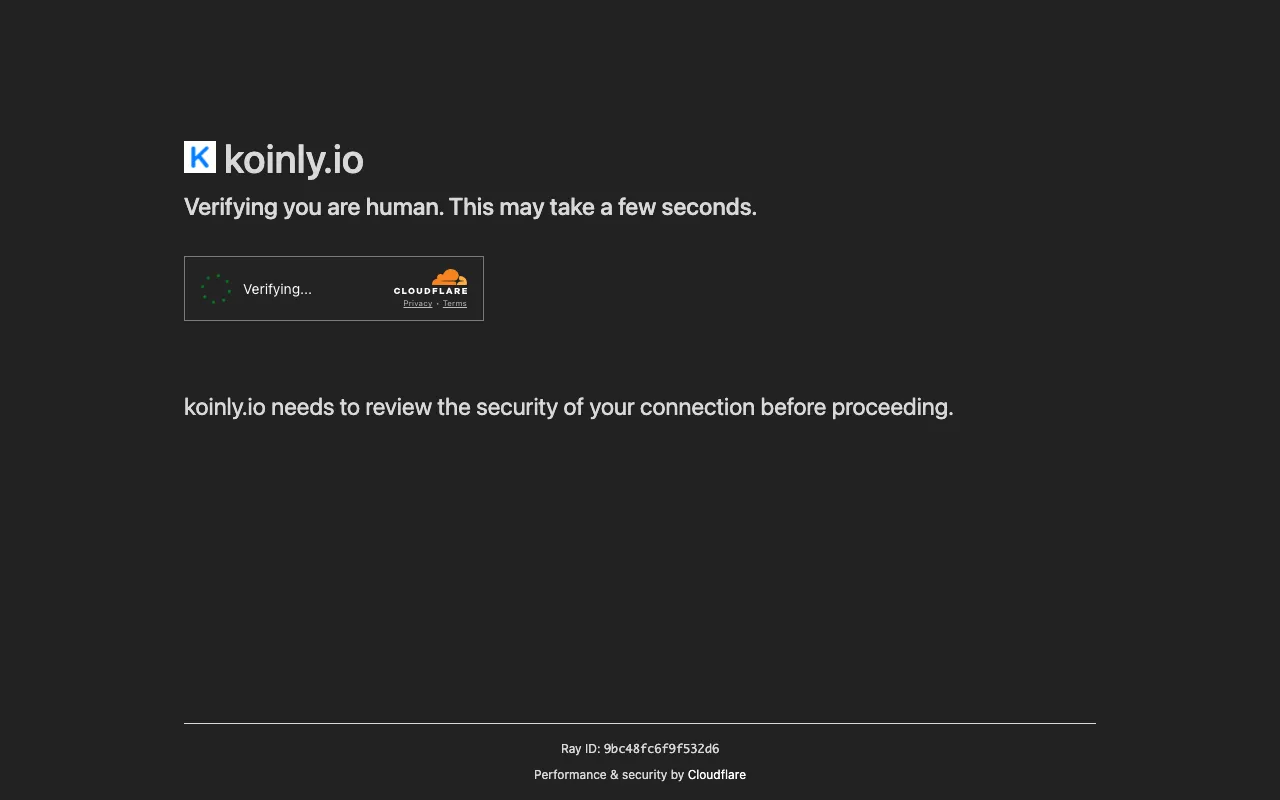Click the horizontal divider above the footer

(640, 723)
